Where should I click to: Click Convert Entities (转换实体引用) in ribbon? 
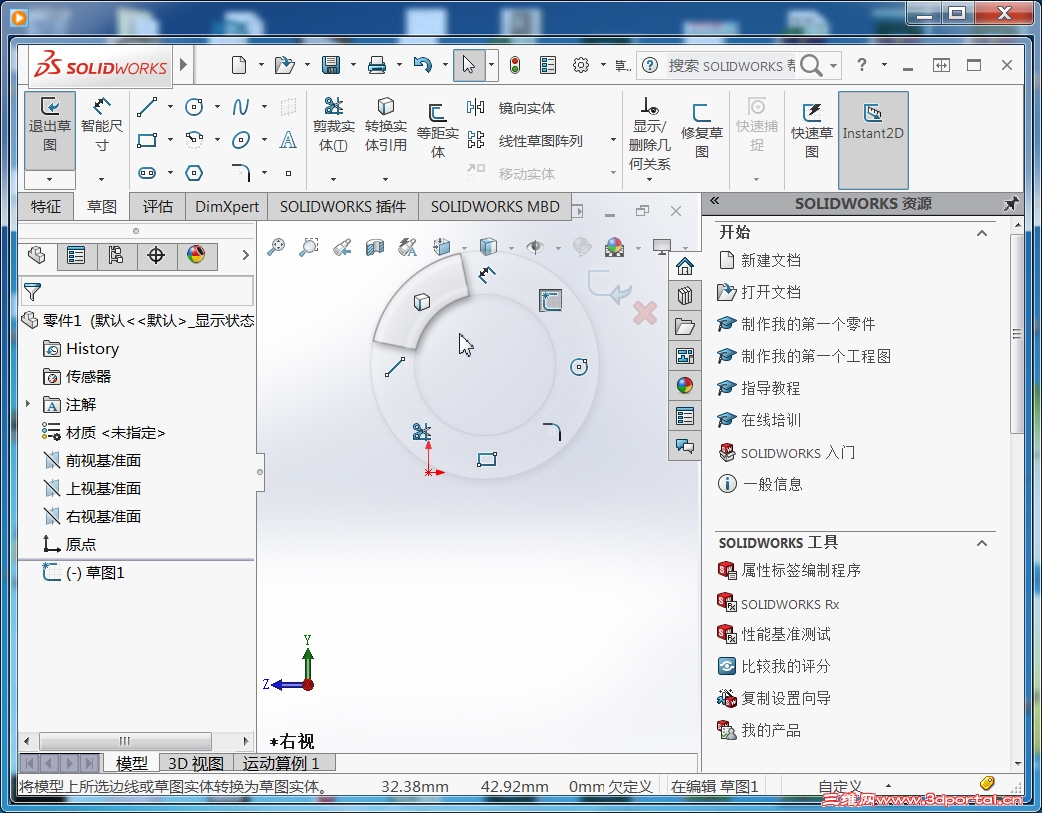coord(385,124)
